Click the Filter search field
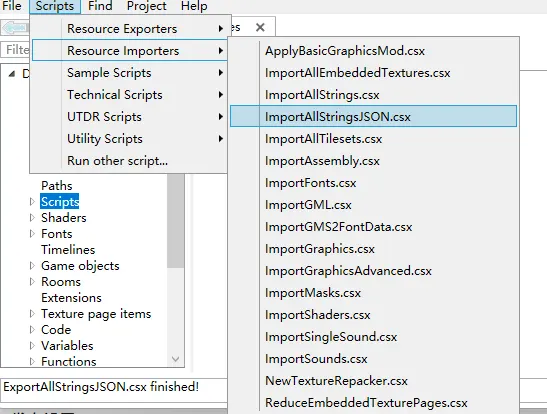The width and height of the screenshot is (547, 414). [x=15, y=50]
